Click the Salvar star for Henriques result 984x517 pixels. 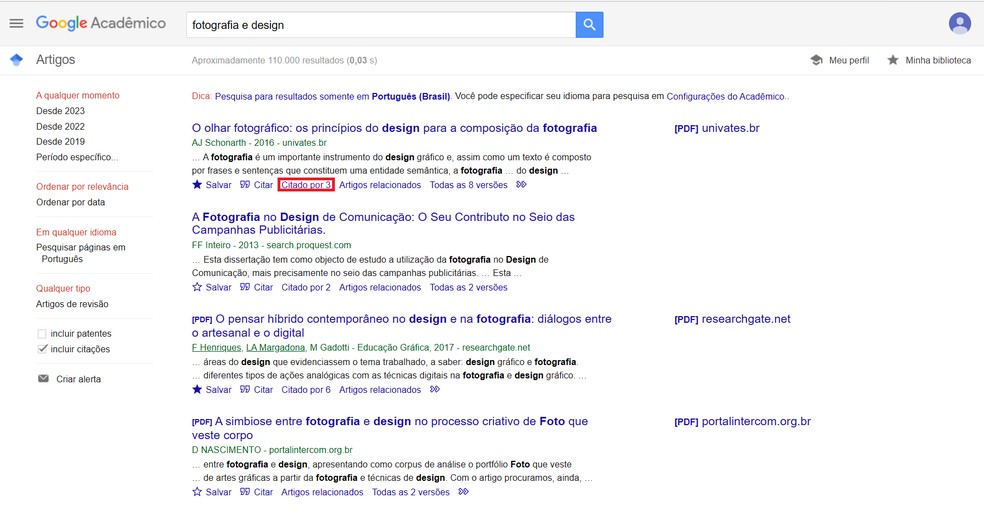pyautogui.click(x=197, y=389)
